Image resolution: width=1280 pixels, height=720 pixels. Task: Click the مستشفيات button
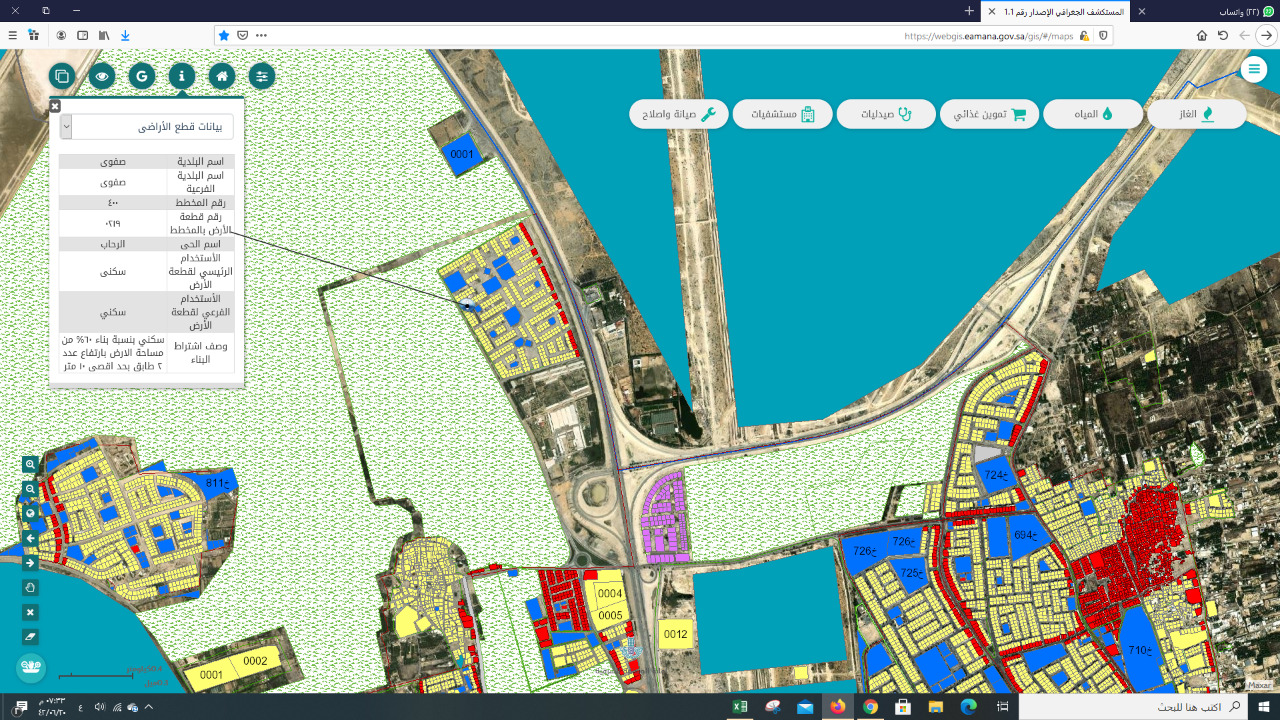point(782,114)
